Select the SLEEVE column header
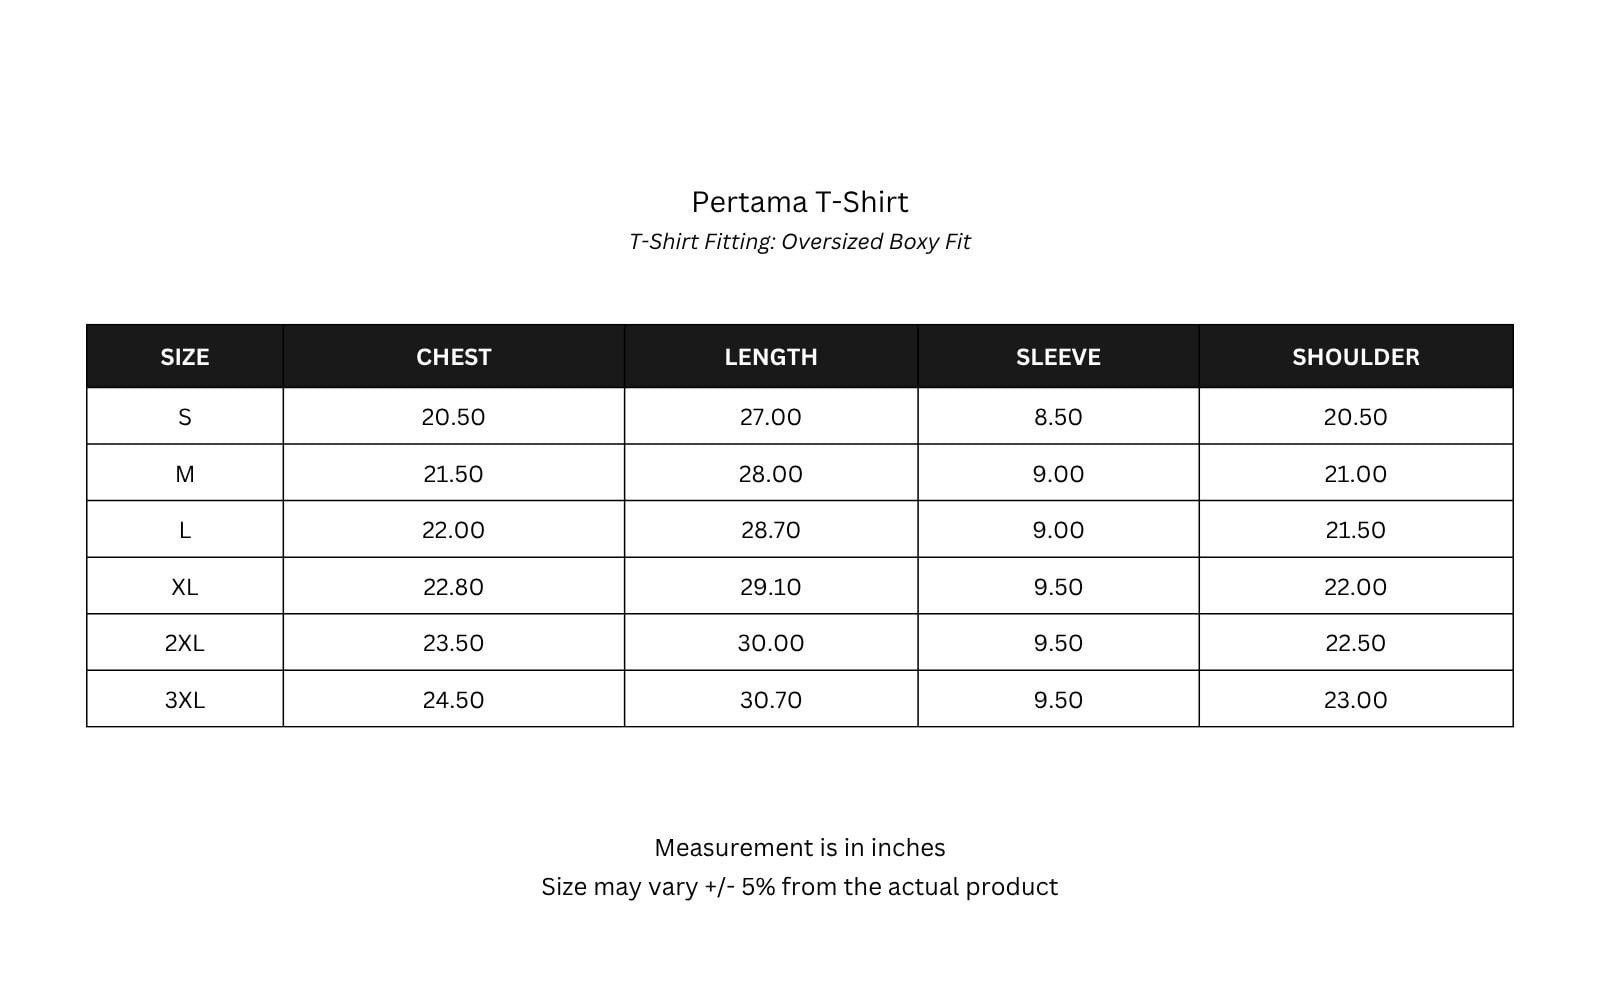This screenshot has height=1000, width=1600. (1058, 357)
